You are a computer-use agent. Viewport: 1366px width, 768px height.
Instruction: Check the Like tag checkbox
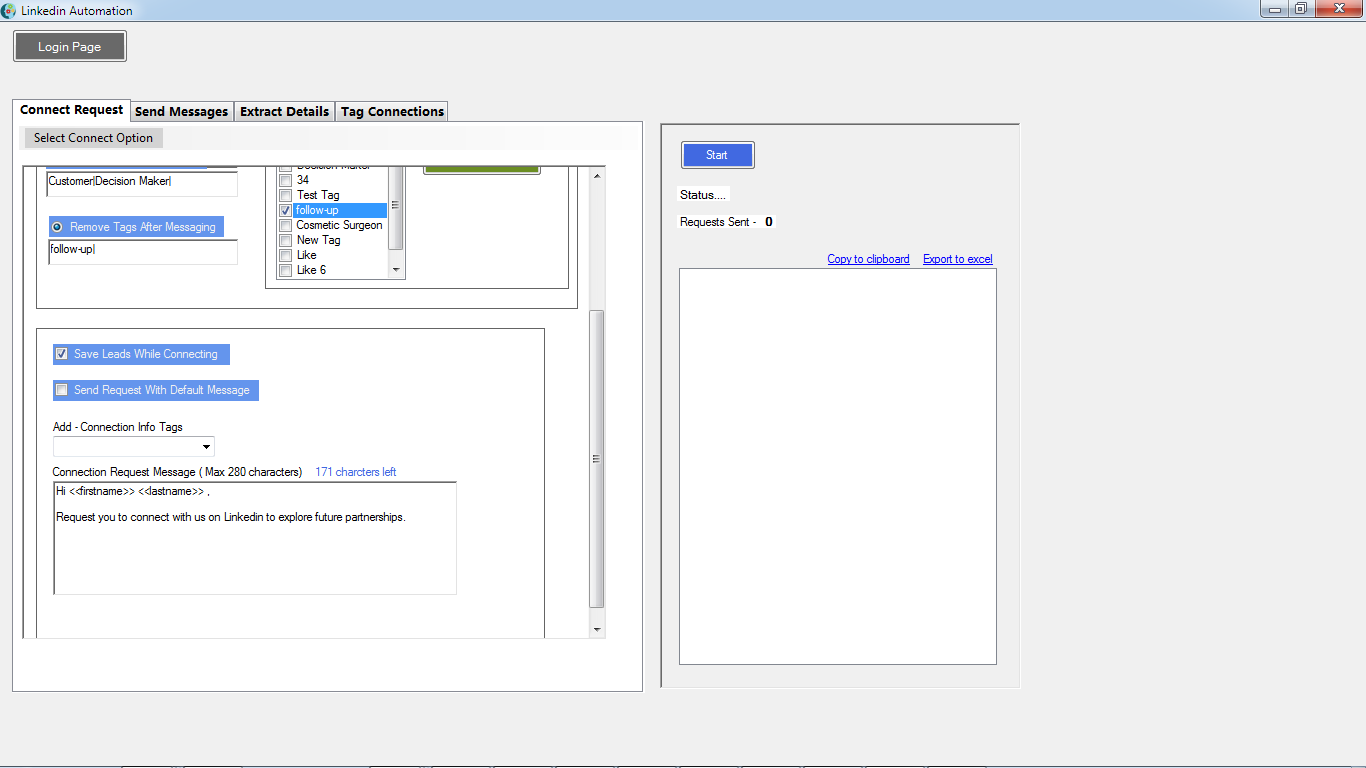pyautogui.click(x=285, y=256)
